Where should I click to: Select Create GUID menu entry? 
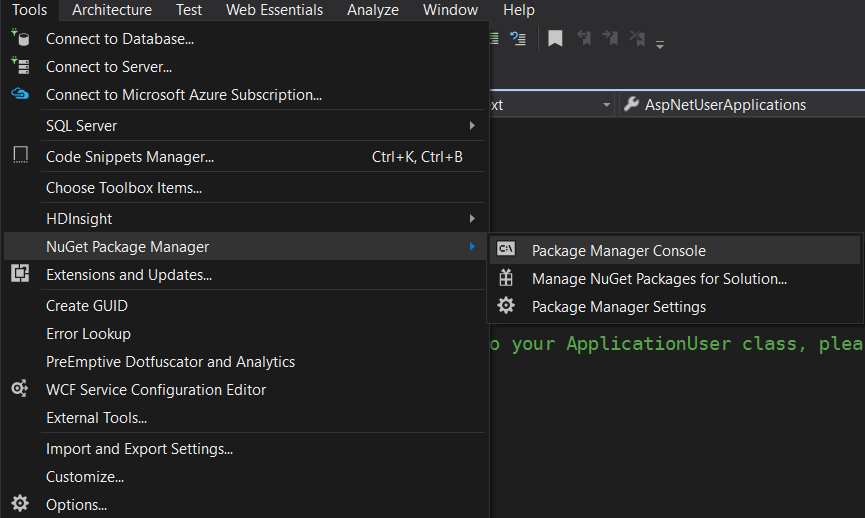(x=87, y=306)
